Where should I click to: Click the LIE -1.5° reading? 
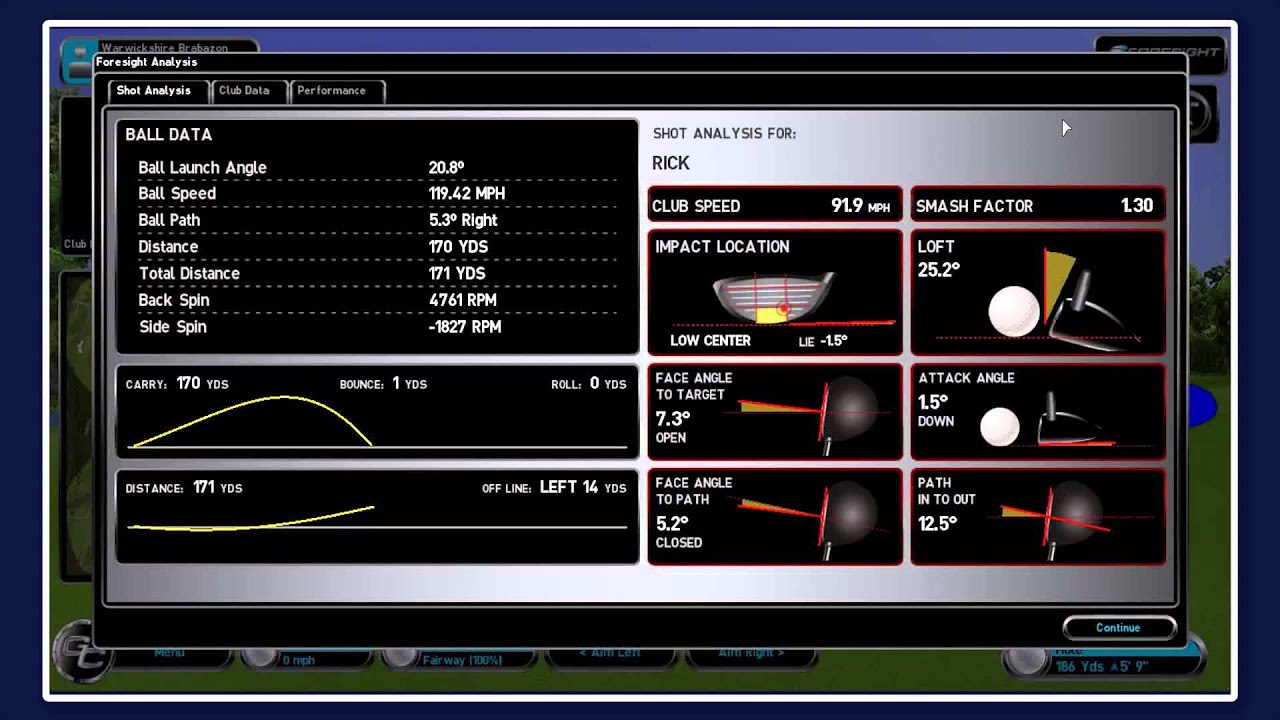click(x=822, y=341)
